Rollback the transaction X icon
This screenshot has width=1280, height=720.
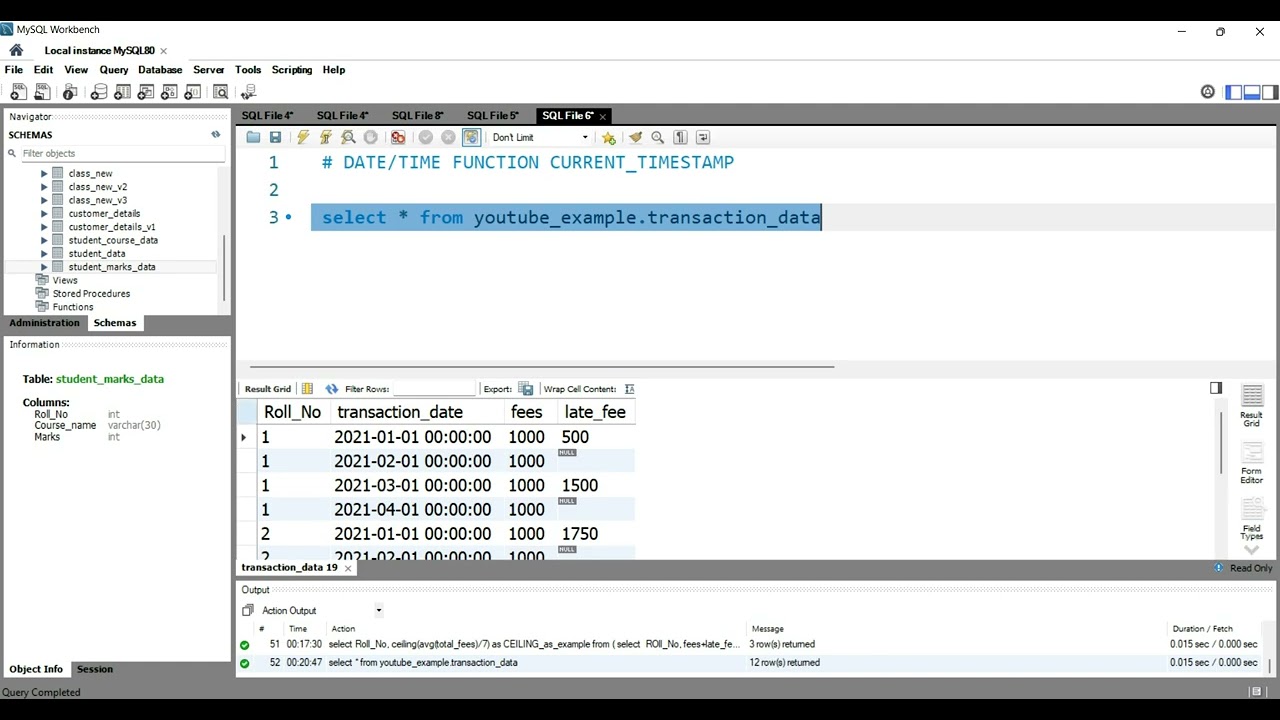tap(448, 138)
